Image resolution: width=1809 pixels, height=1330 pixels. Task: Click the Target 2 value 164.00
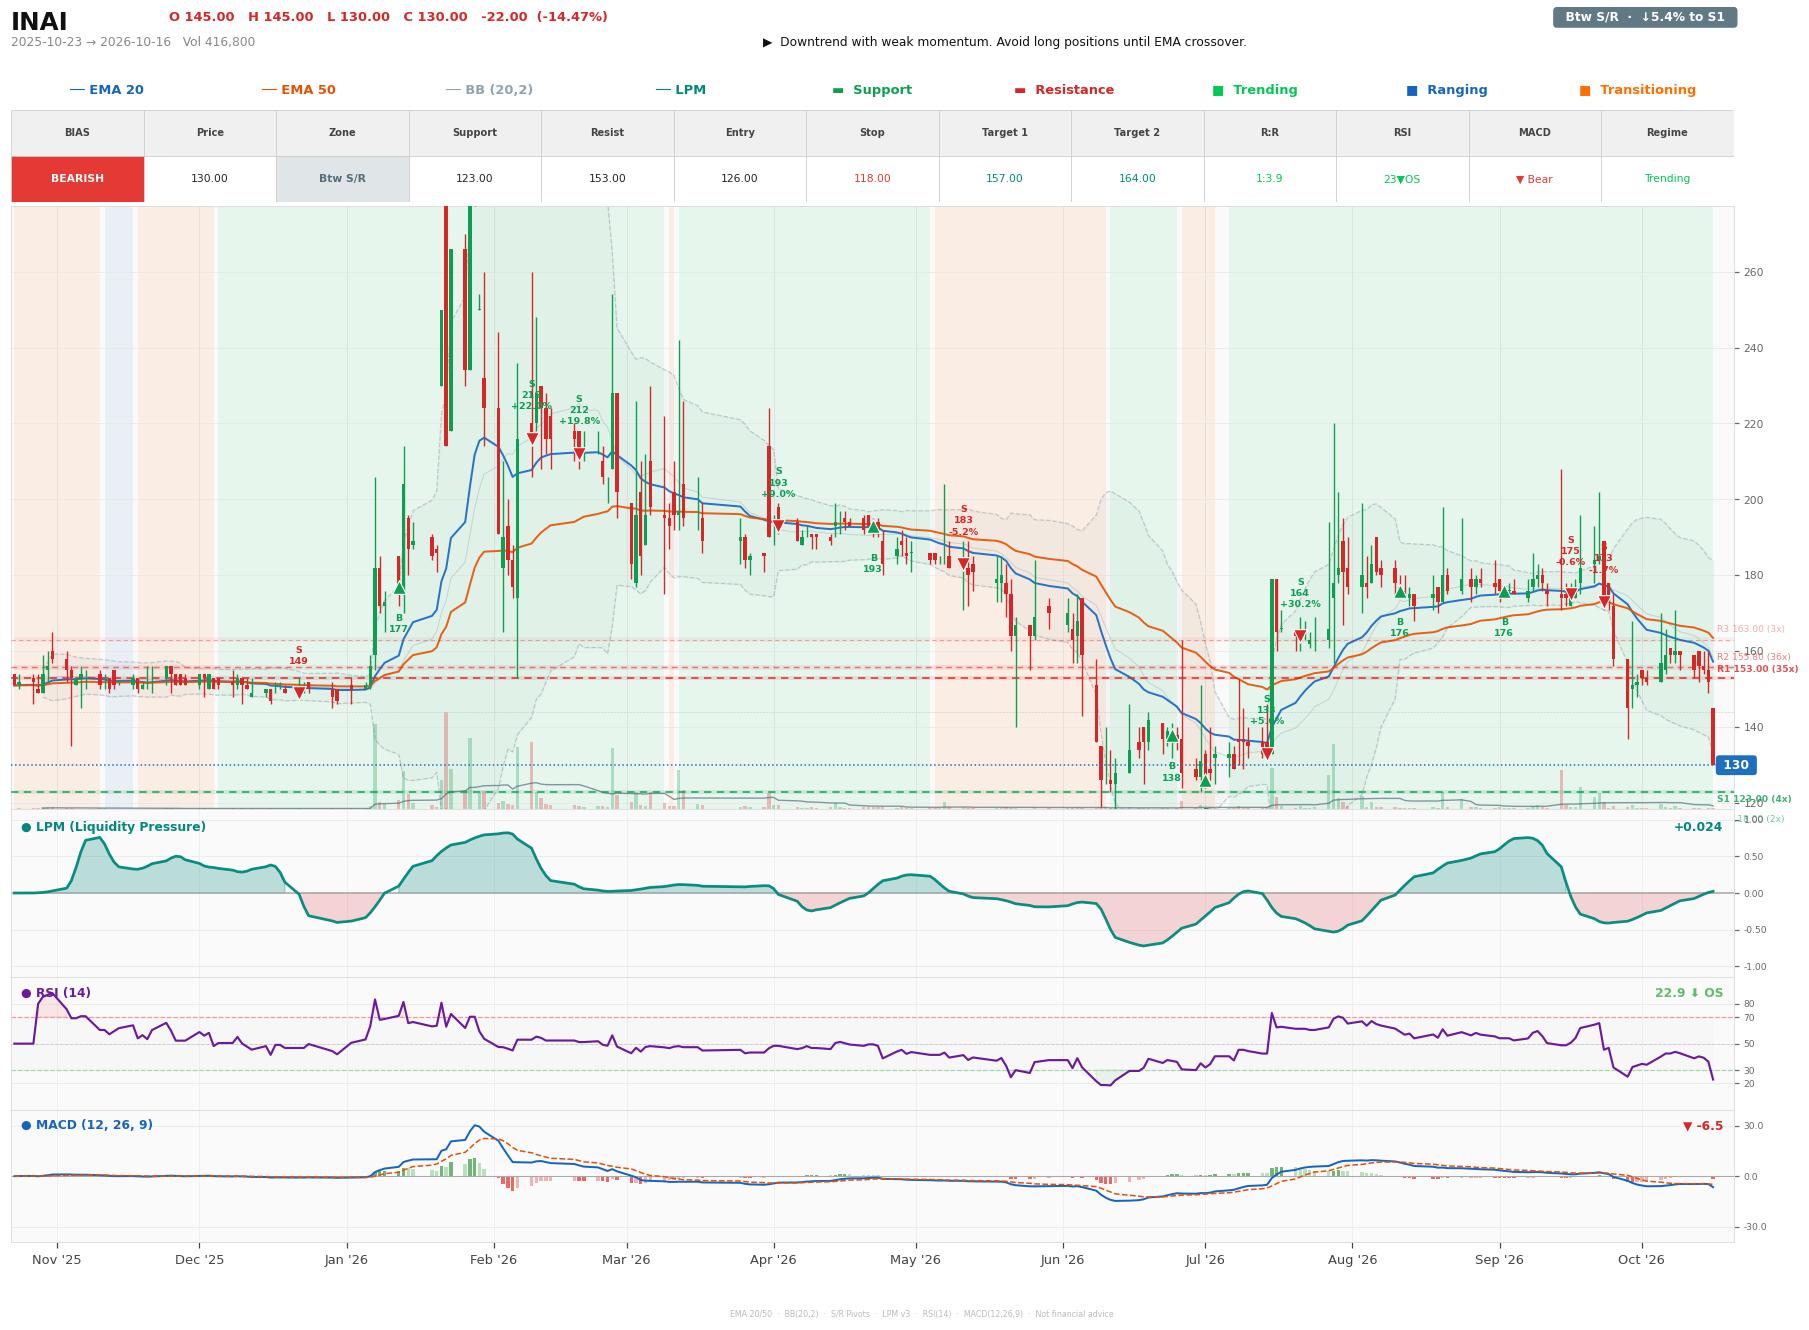(1137, 179)
